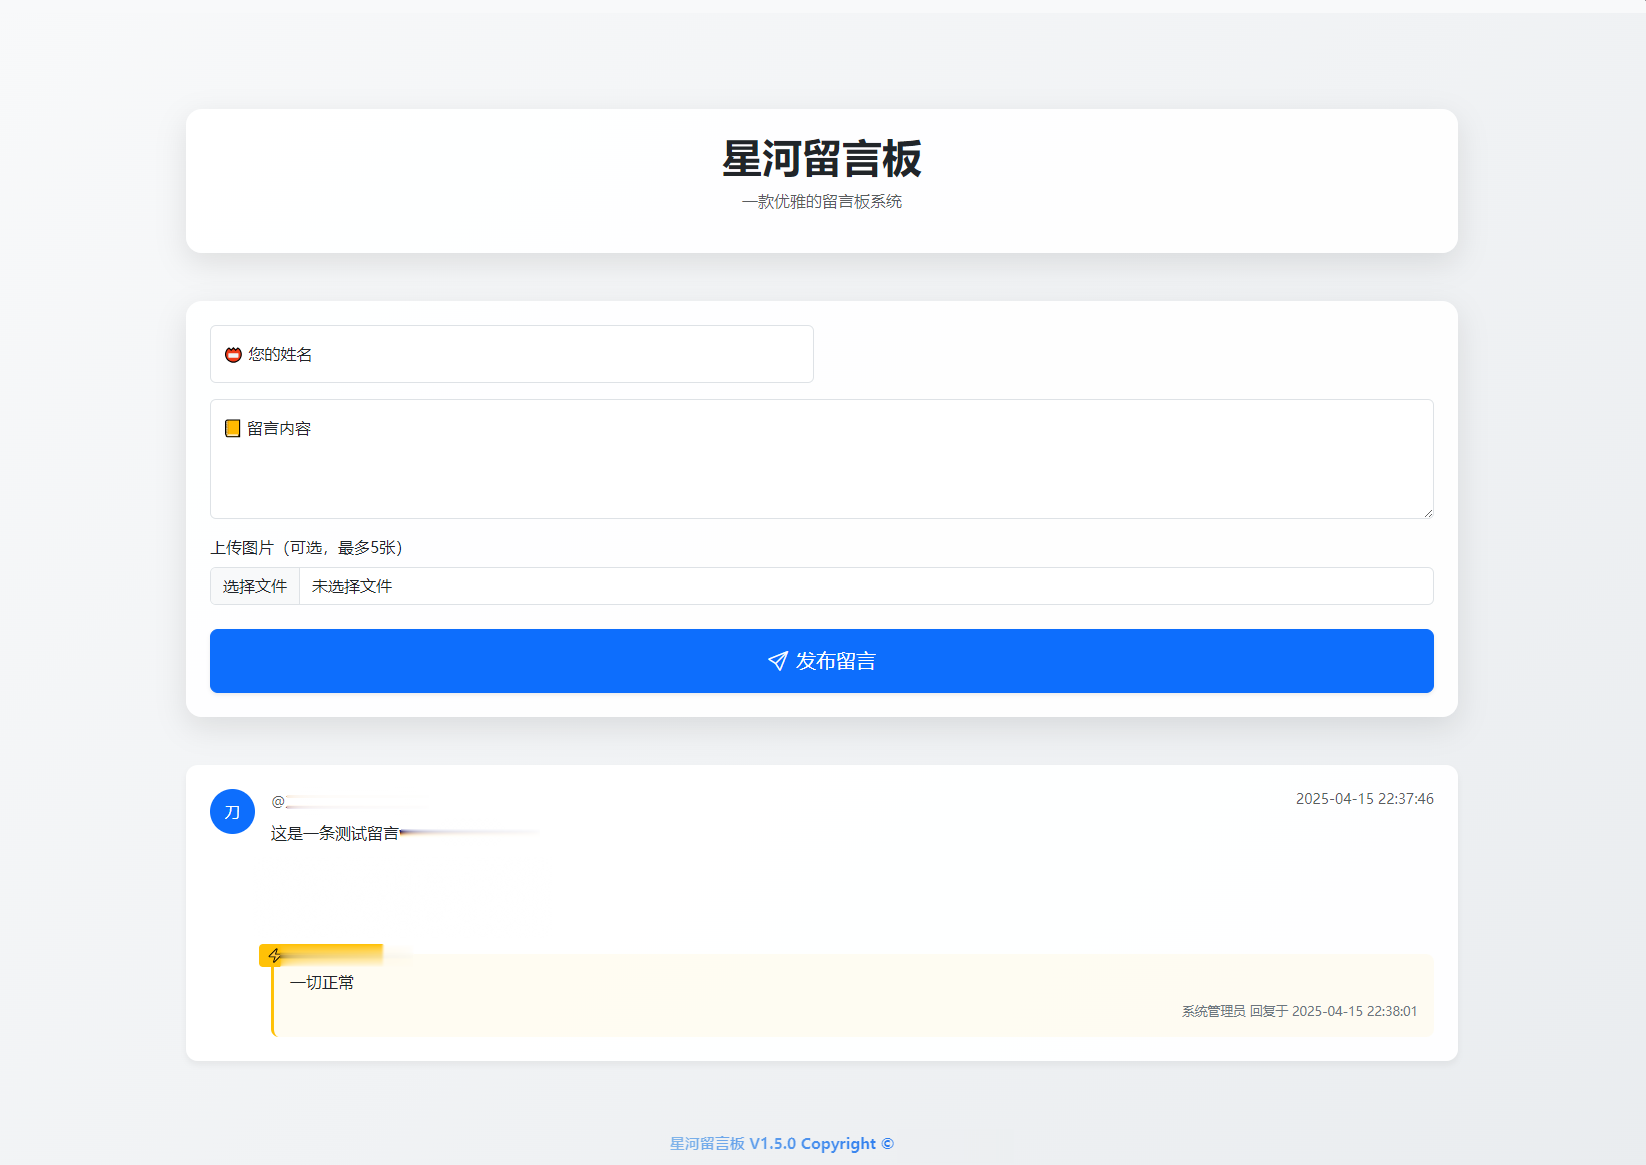Click inside the 留言内容 message textarea
The width and height of the screenshot is (1646, 1165).
820,460
